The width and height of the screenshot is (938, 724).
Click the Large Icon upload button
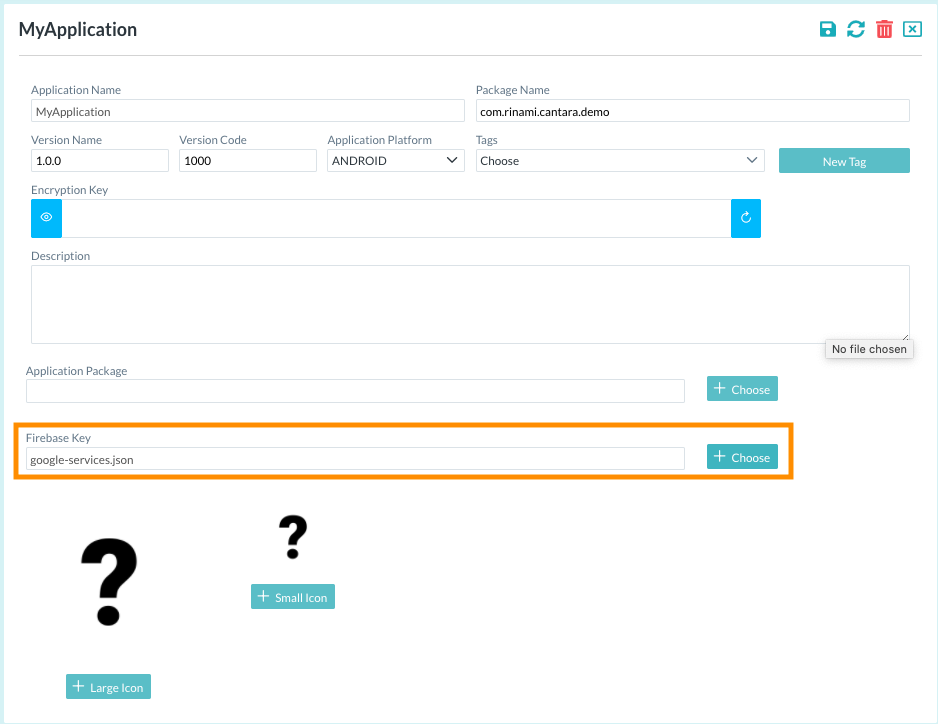tap(108, 687)
